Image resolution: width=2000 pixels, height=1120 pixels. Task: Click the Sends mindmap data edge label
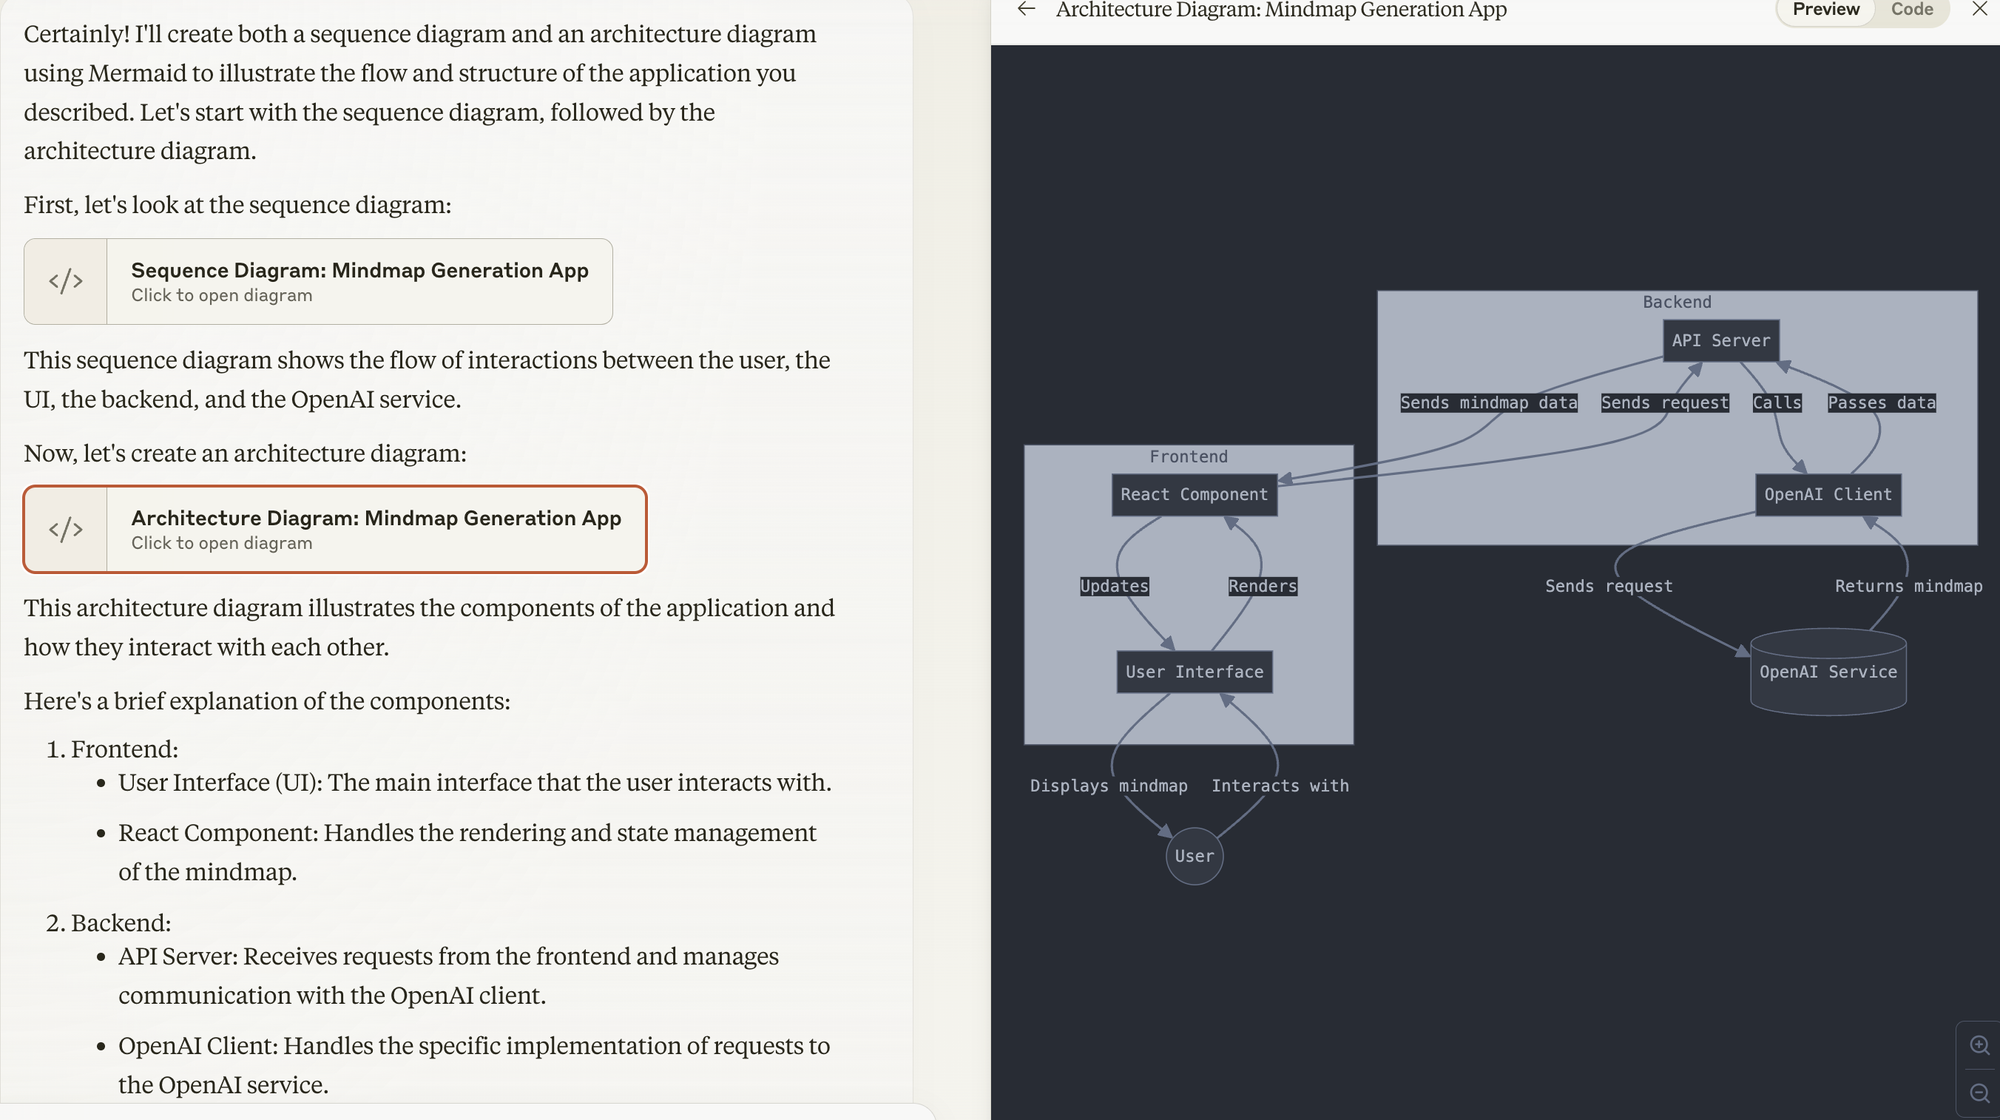[1488, 403]
